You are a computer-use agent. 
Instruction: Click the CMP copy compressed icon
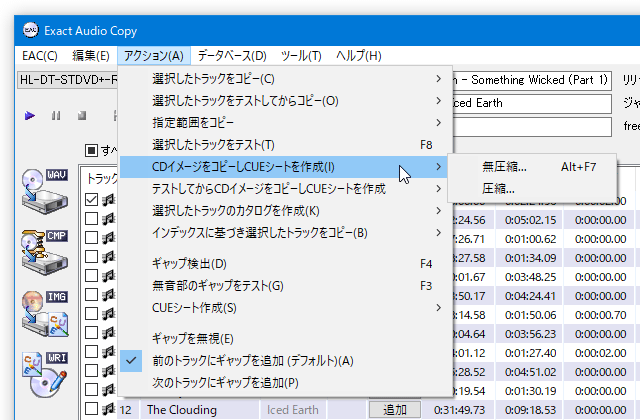click(x=45, y=252)
